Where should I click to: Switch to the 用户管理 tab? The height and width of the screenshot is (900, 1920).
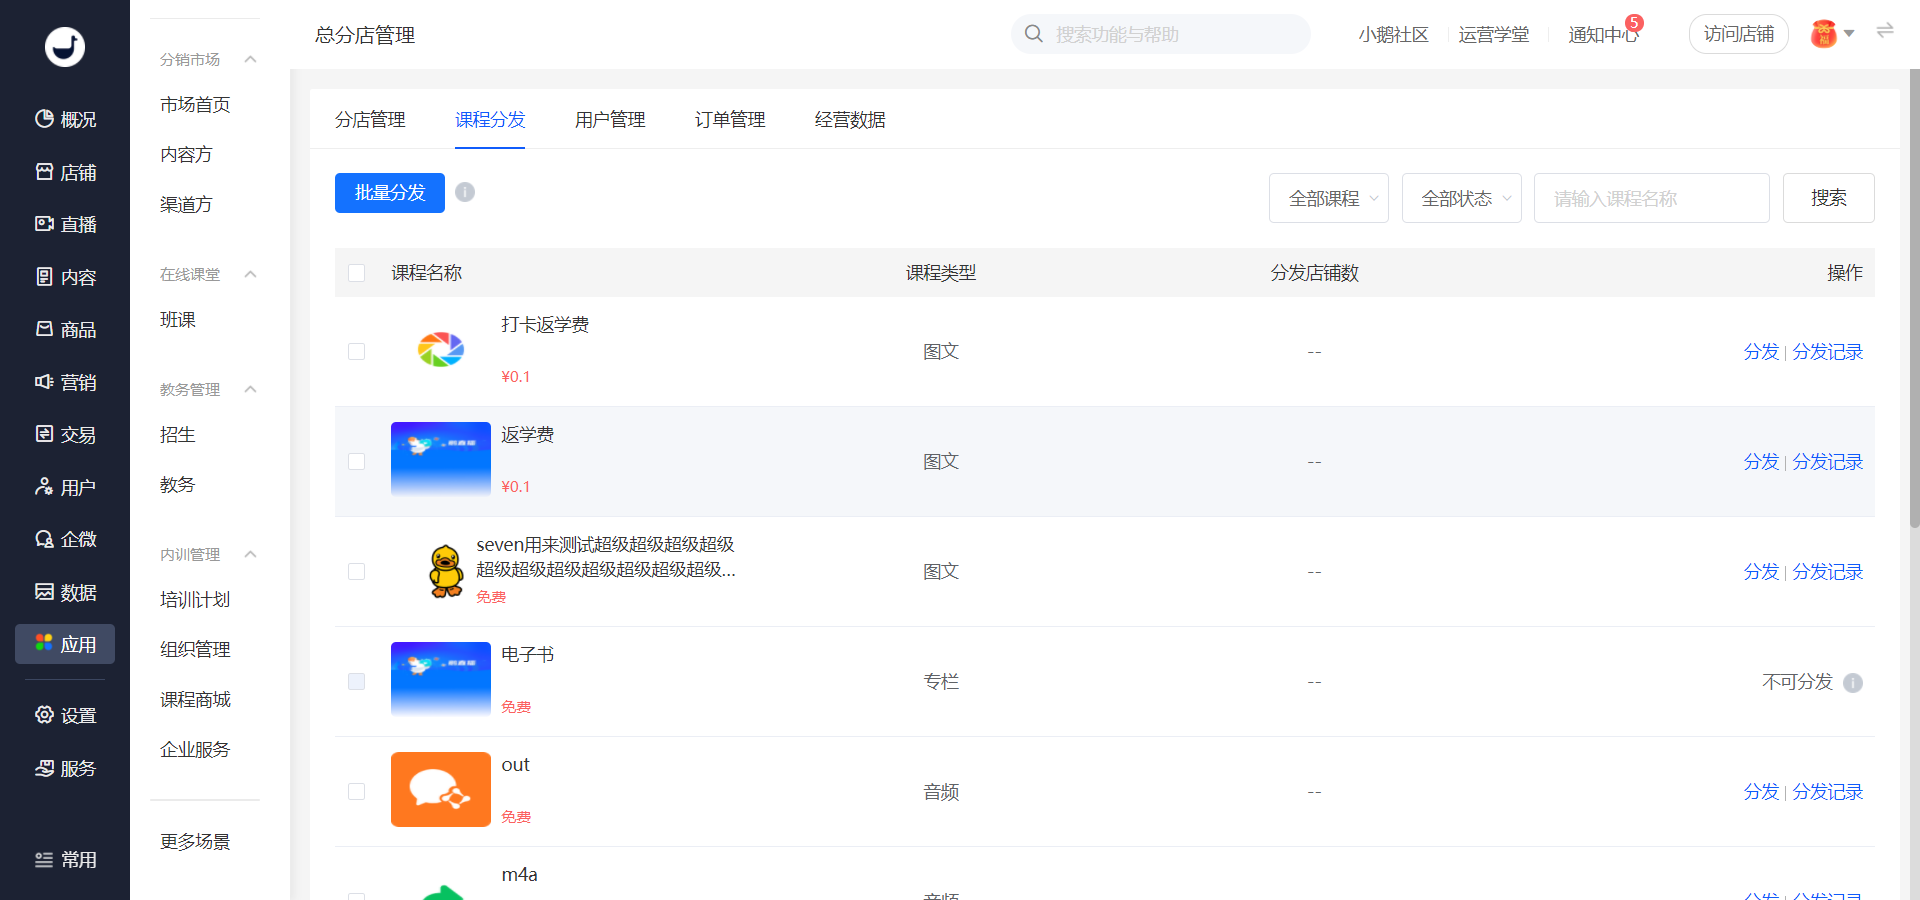tap(610, 120)
